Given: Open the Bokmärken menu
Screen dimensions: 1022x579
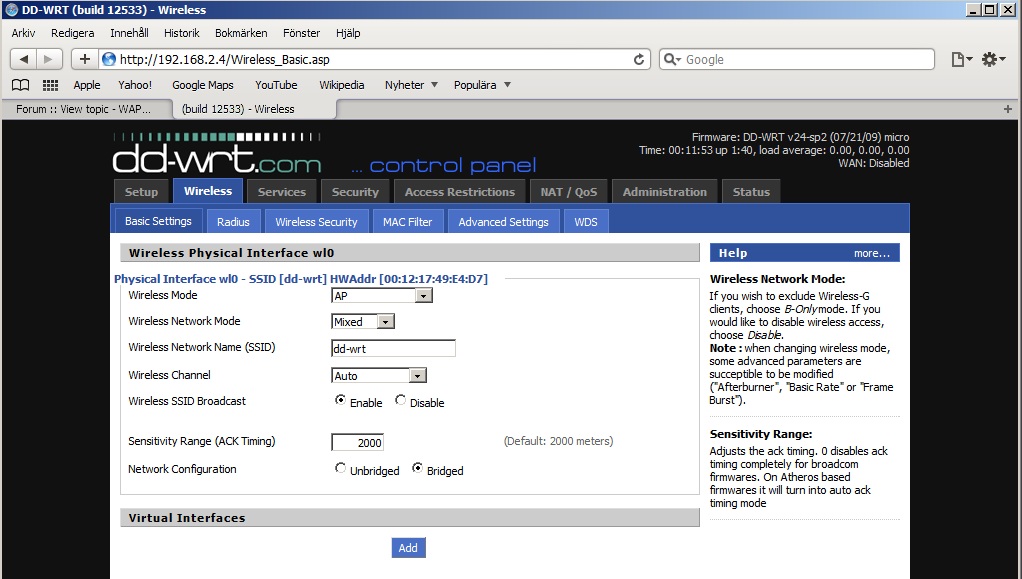Looking at the screenshot, I should [241, 33].
